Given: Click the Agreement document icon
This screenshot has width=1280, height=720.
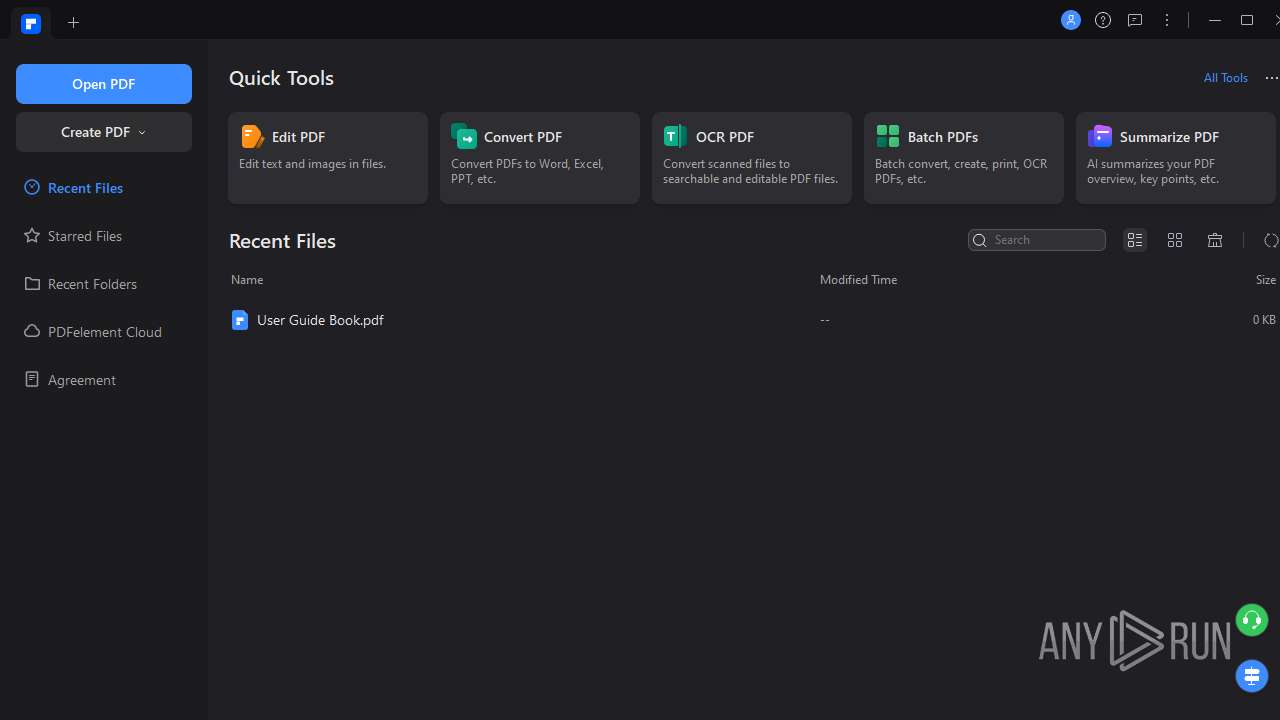Looking at the screenshot, I should (32, 379).
